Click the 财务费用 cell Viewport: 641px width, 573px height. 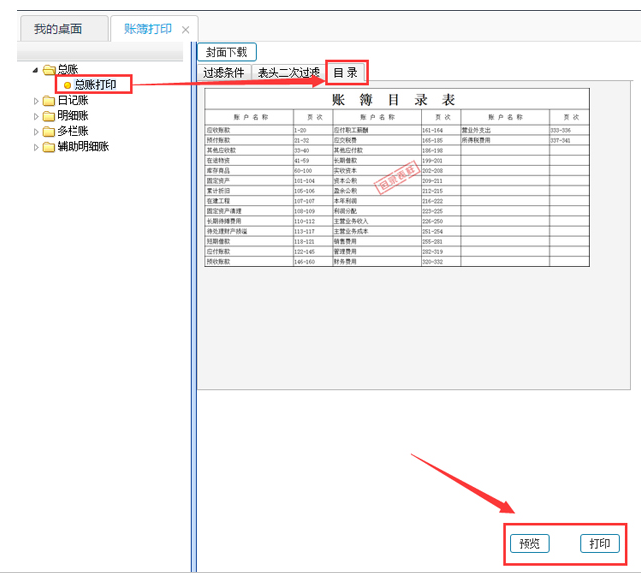[x=377, y=262]
